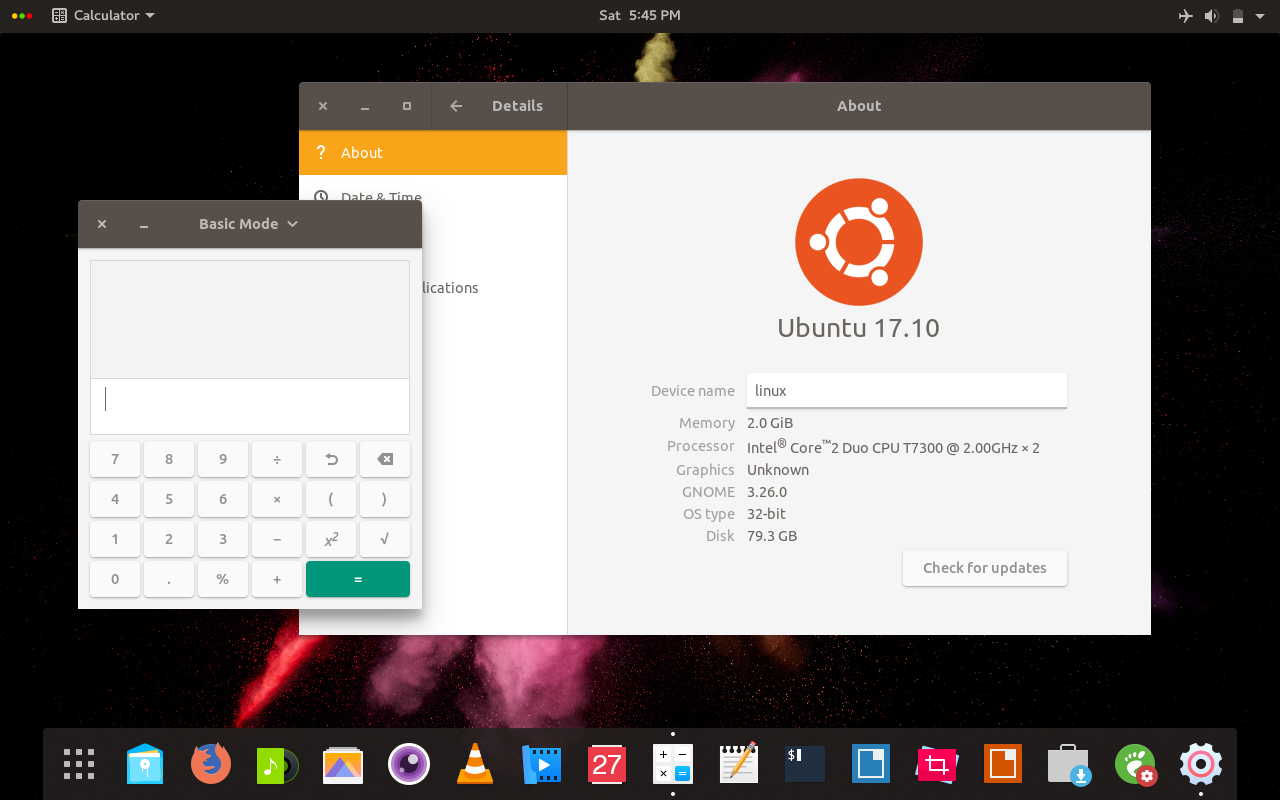1280x800 pixels.
Task: Click the percent key in Calculator
Action: point(223,579)
